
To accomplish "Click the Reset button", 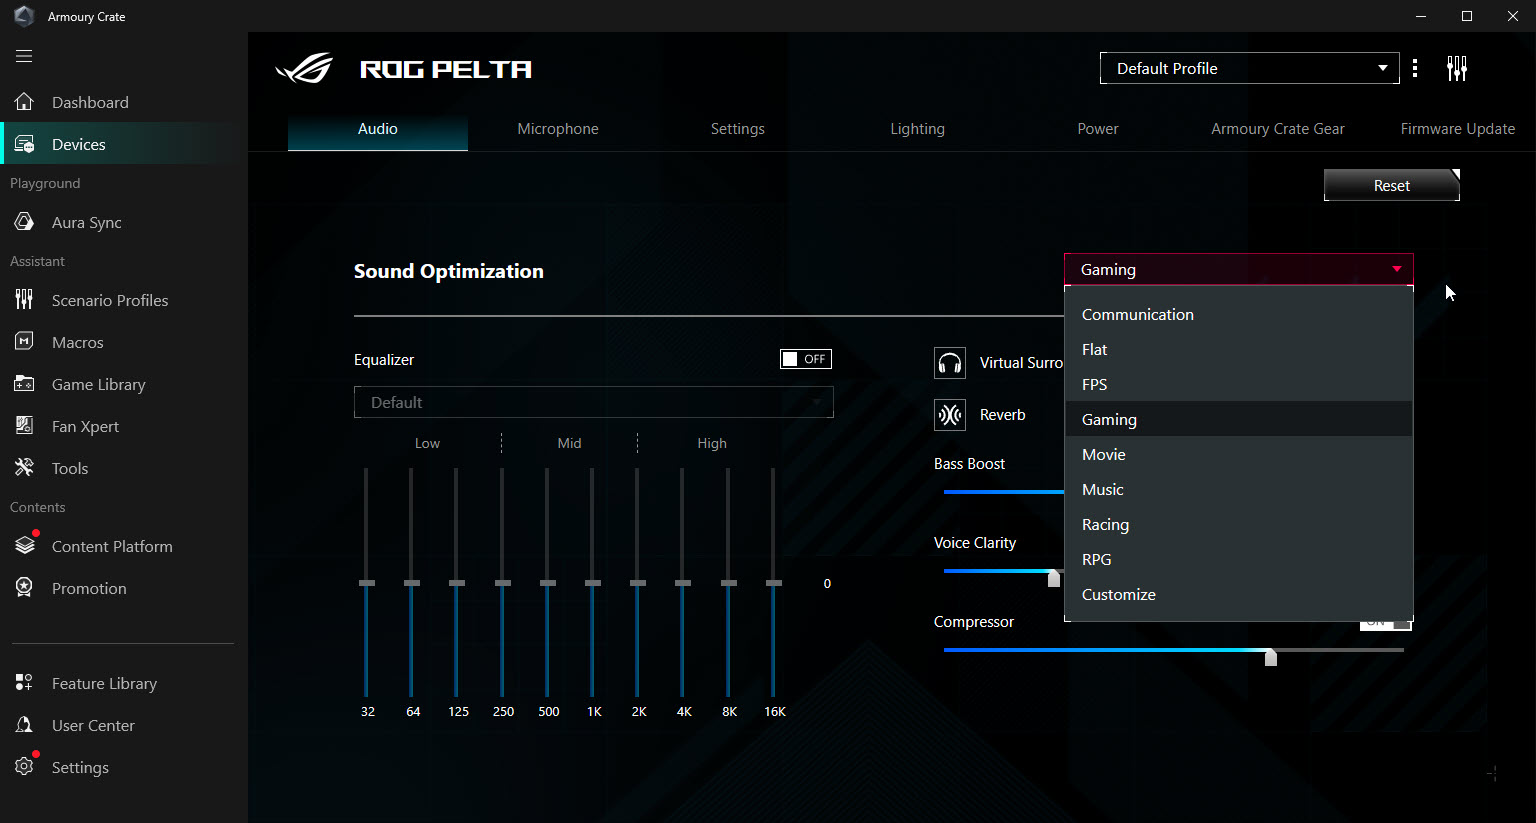I will pyautogui.click(x=1392, y=185).
